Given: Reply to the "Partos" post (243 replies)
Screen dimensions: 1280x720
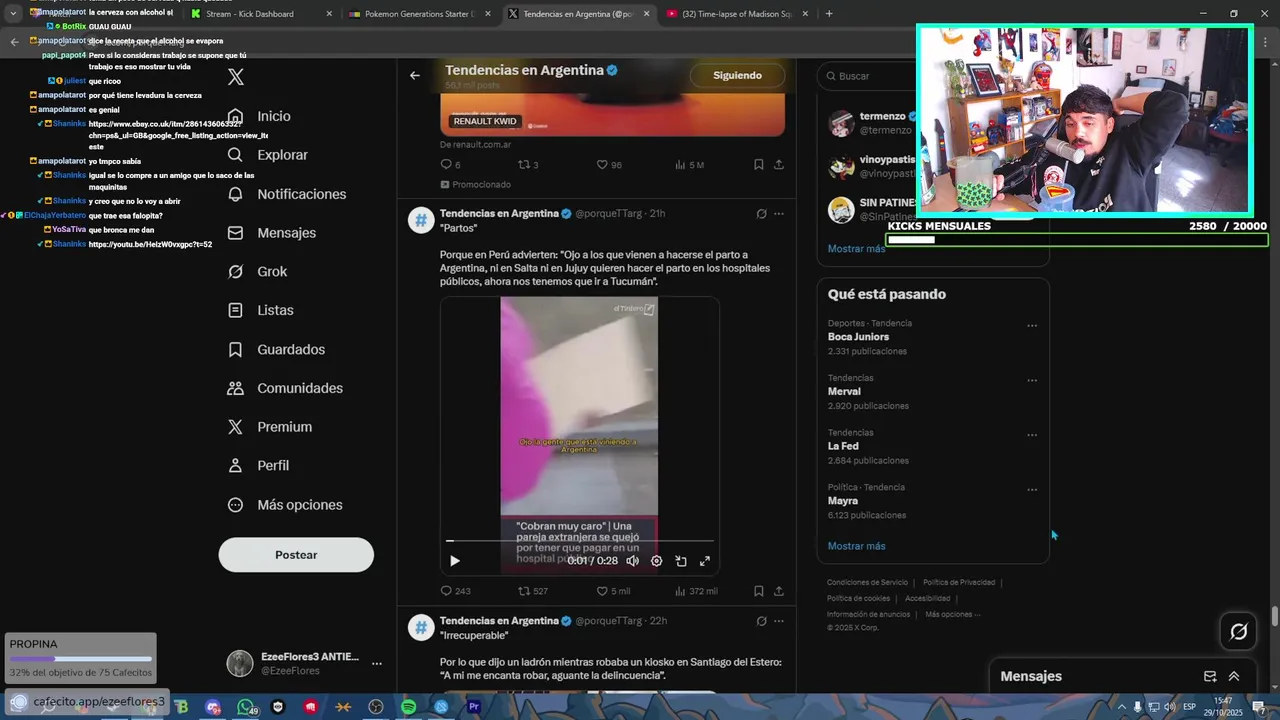Looking at the screenshot, I should point(456,591).
